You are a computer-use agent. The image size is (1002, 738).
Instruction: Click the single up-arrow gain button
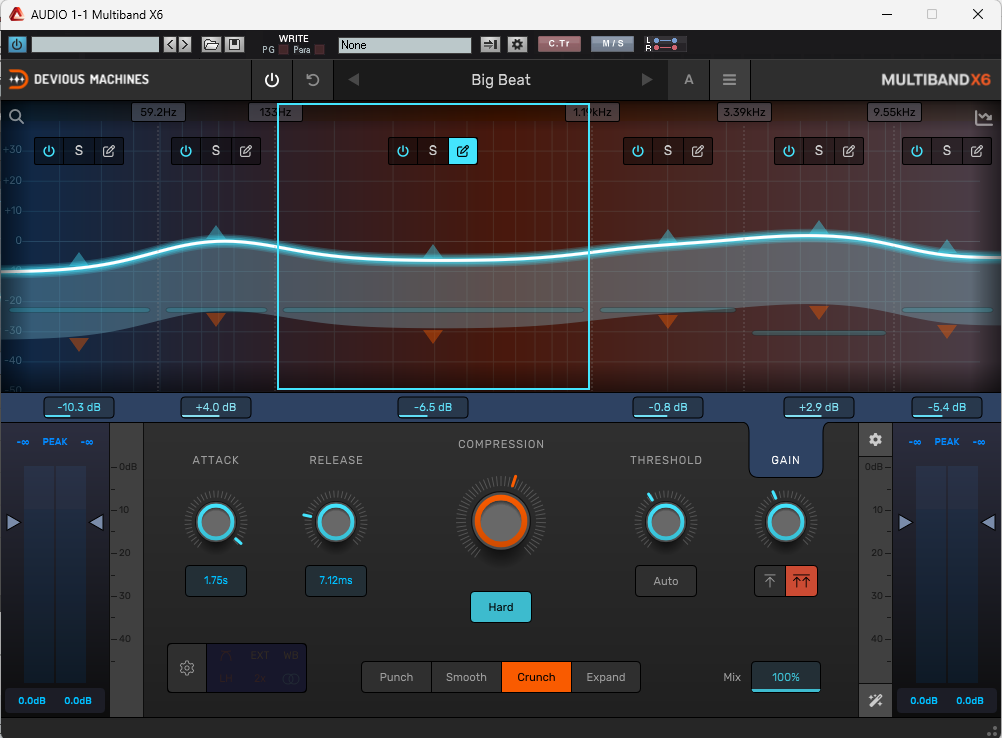pyautogui.click(x=770, y=581)
